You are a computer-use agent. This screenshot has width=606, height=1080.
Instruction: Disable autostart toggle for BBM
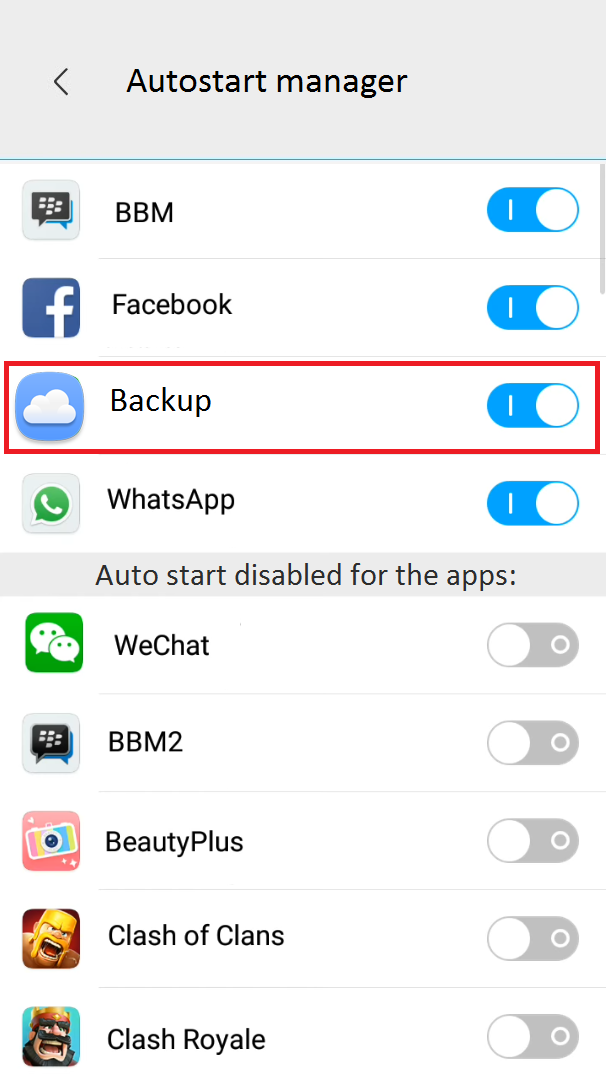click(533, 210)
